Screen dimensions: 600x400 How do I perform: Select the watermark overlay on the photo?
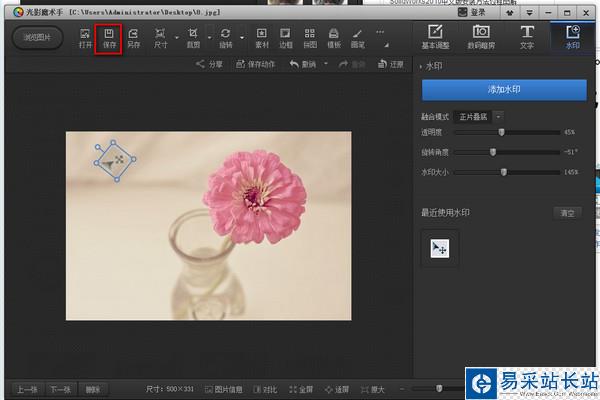[115, 161]
